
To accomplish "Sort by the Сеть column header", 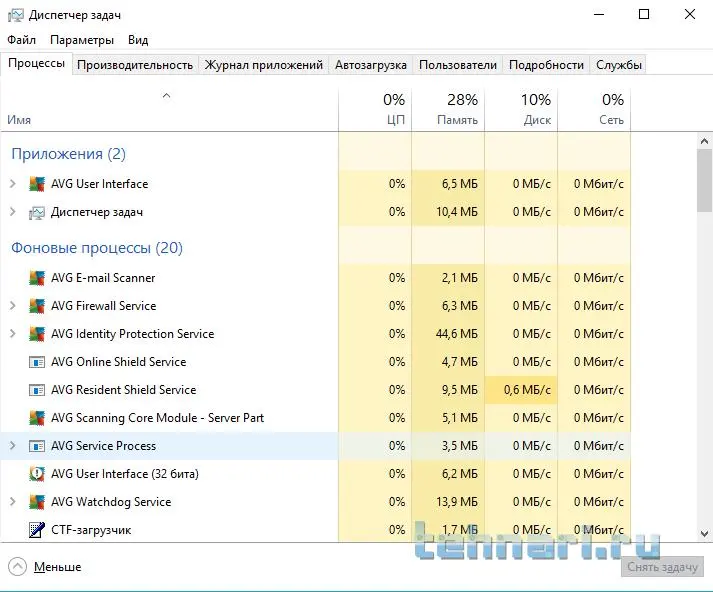I will (594, 110).
